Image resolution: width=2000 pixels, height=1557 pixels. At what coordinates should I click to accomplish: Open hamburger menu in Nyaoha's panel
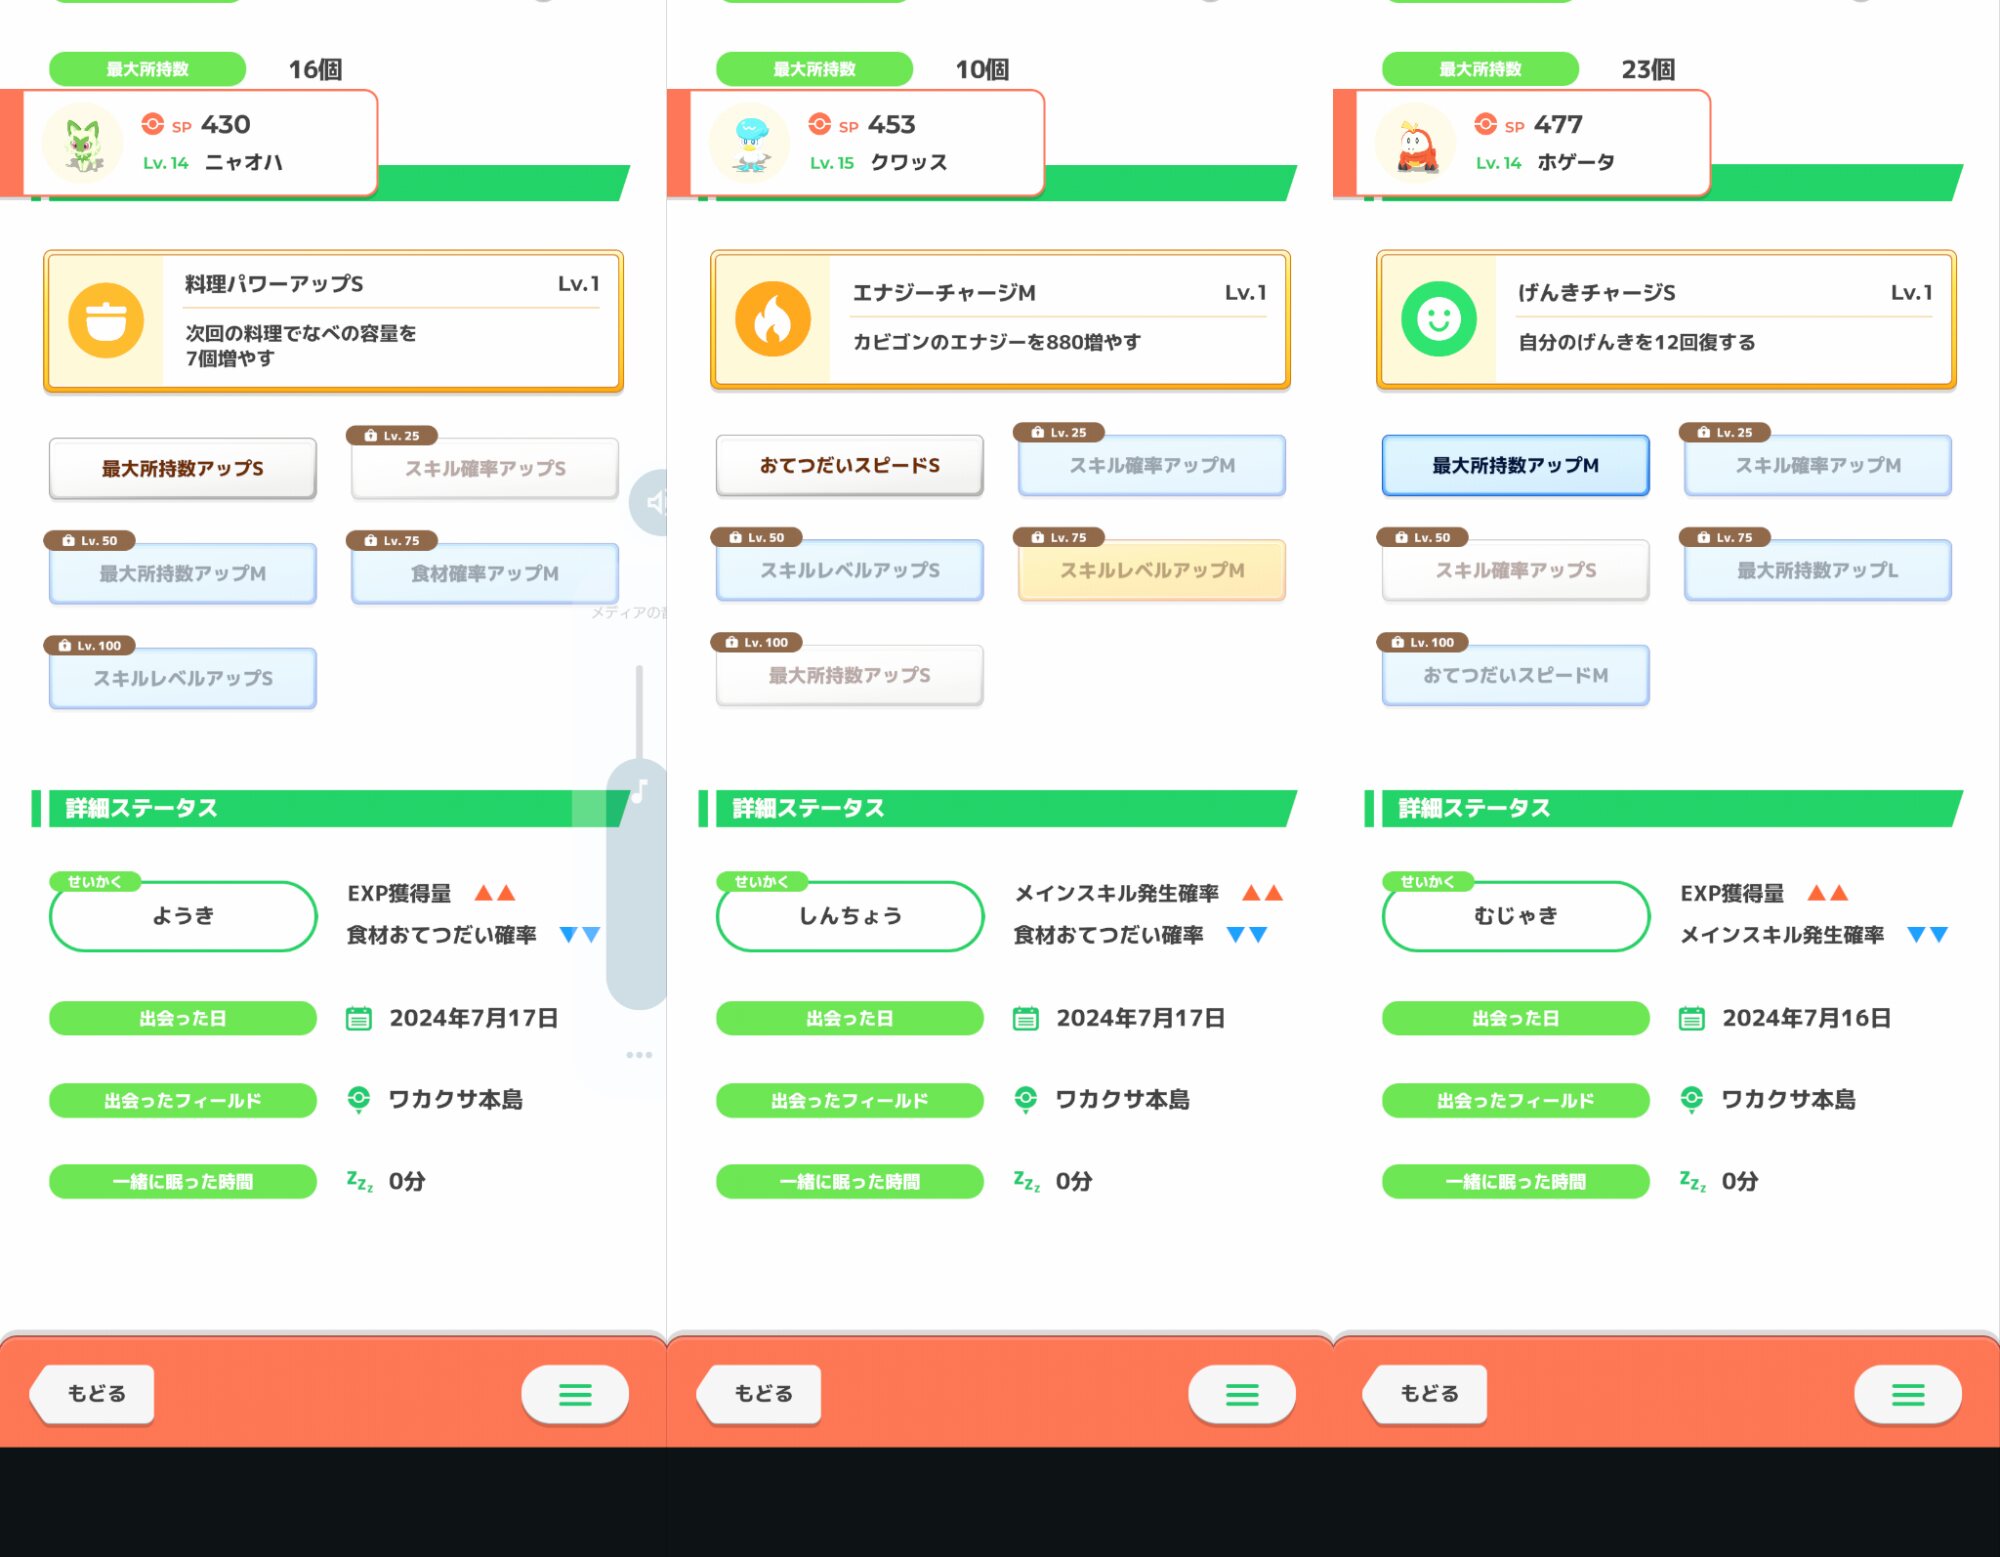tap(575, 1394)
